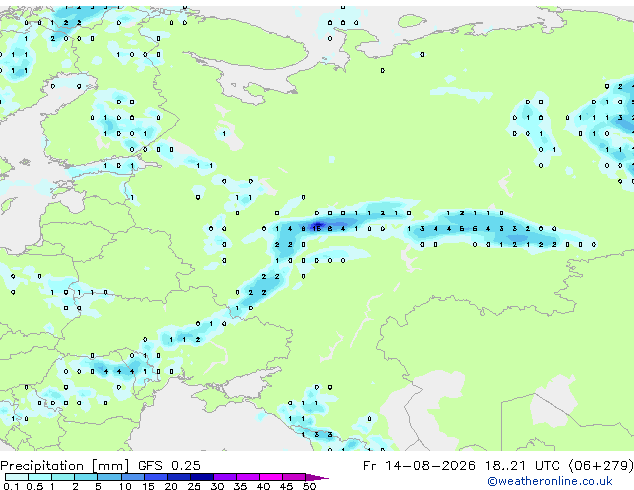Select the bright magenta 40–45 mm swatch
634x490 pixels.
point(271,477)
